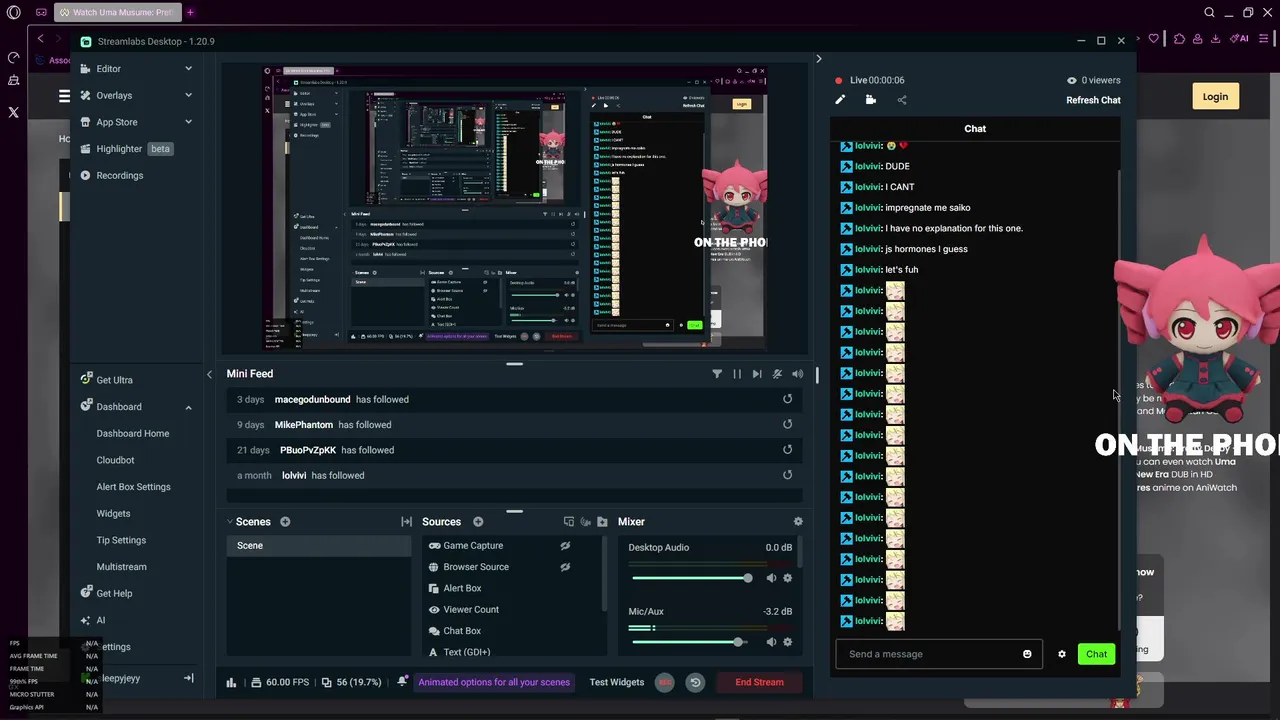Open Alert Box Settings menu item

(133, 487)
